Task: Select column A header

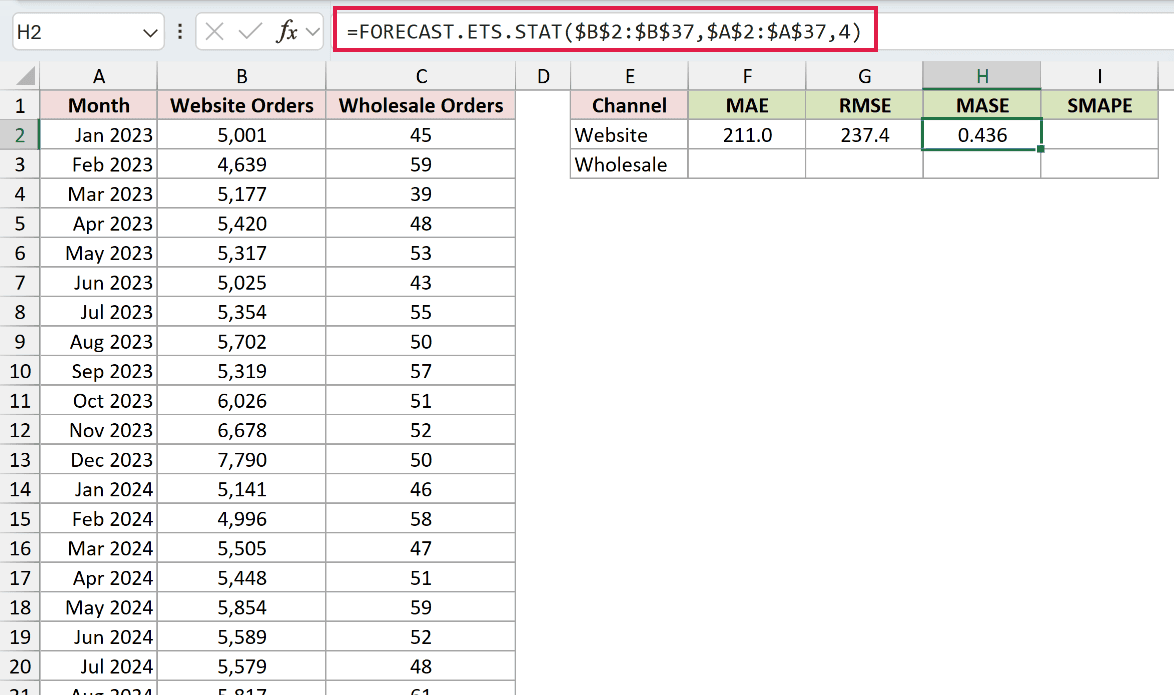Action: pyautogui.click(x=99, y=76)
